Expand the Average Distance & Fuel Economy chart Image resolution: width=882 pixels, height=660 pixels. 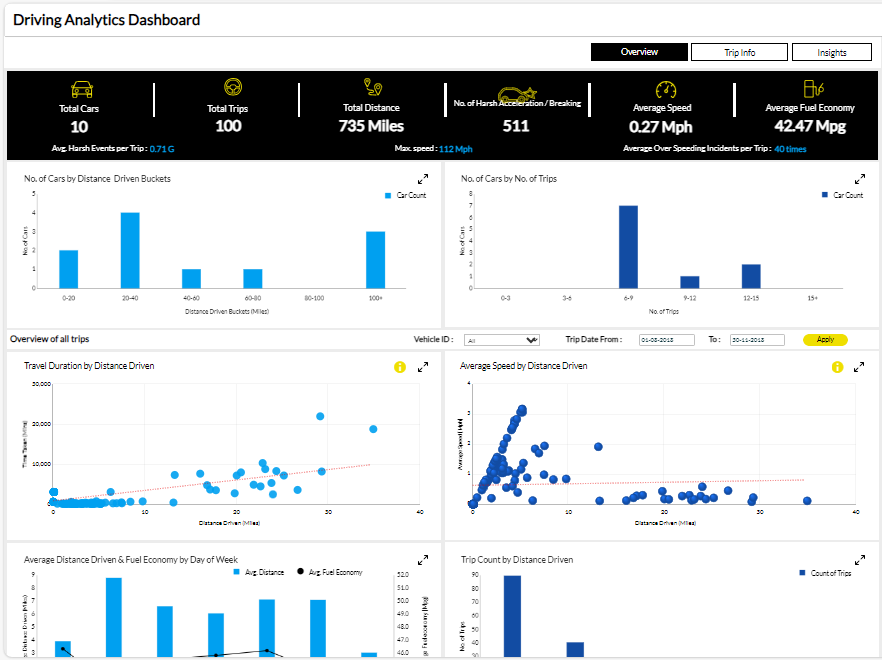click(423, 560)
